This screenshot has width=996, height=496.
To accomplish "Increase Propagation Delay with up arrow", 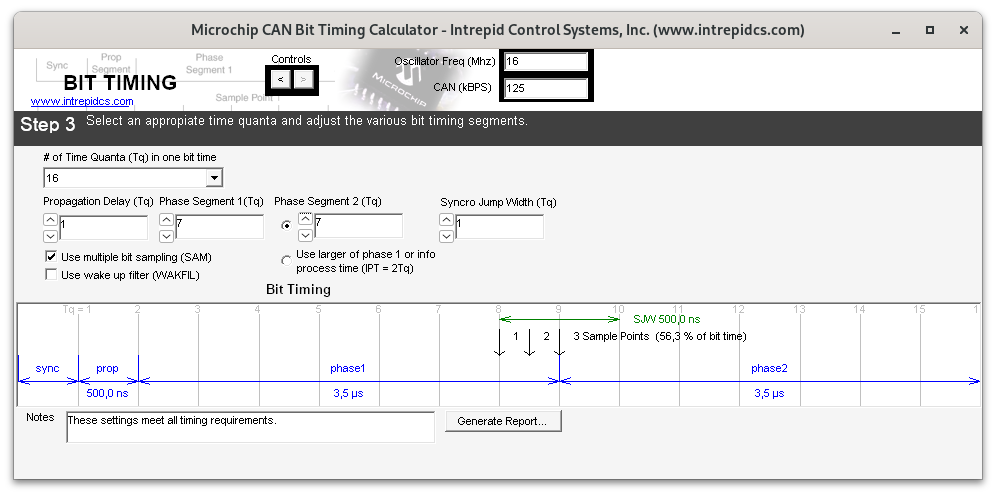I will (50, 220).
